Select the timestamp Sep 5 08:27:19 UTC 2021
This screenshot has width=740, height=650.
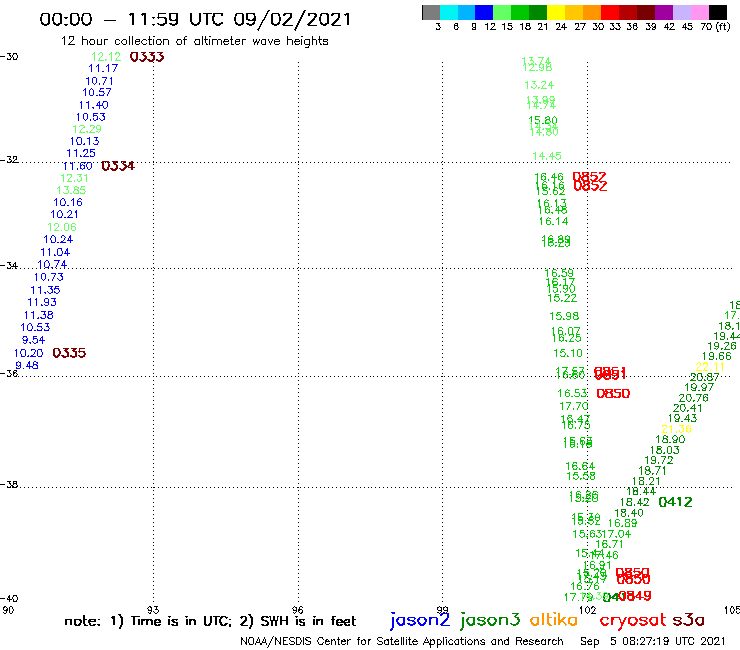click(653, 642)
